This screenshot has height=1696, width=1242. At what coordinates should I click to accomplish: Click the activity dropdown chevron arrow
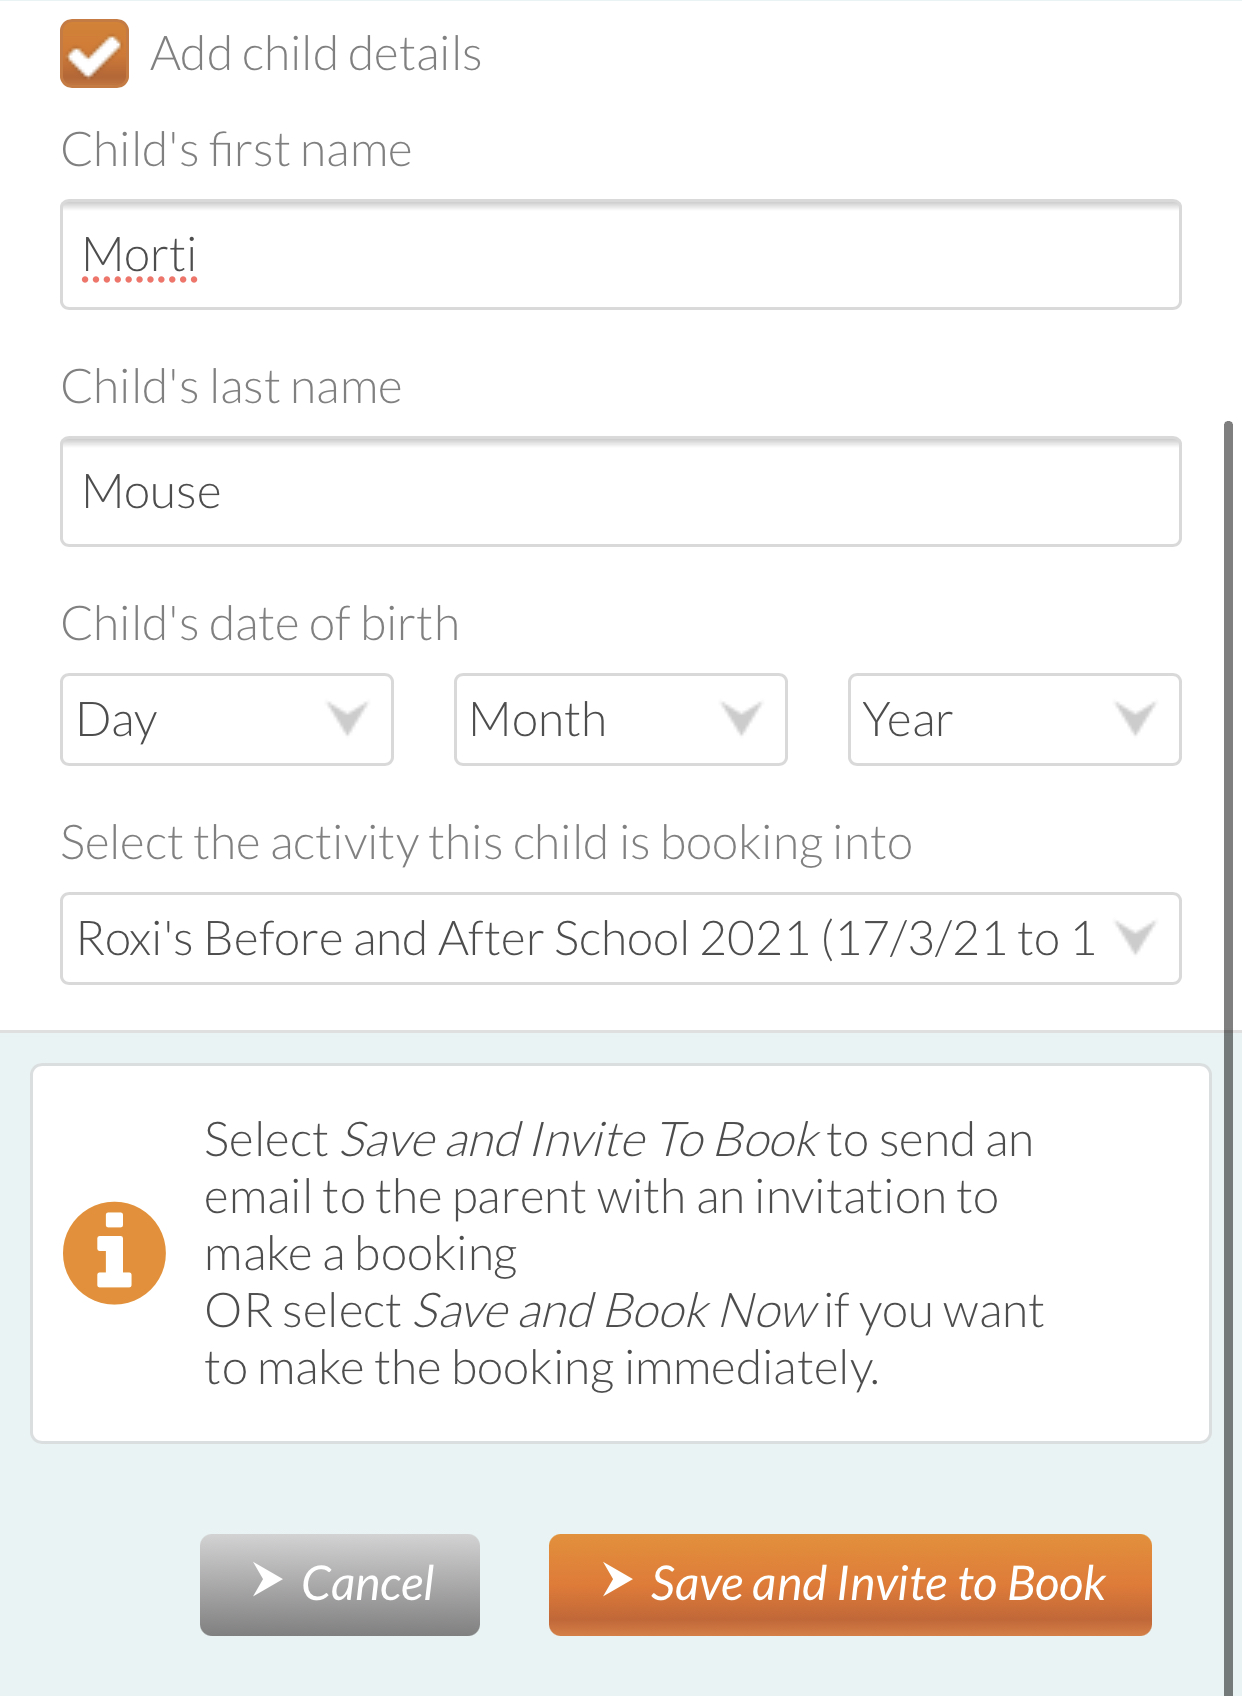1135,938
